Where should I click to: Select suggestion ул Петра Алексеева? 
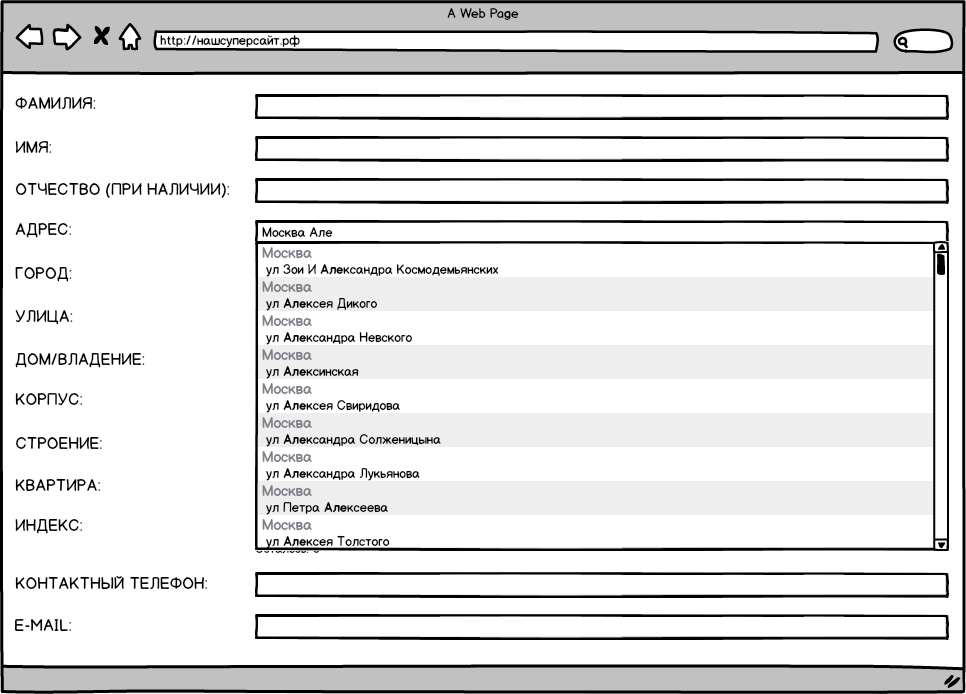(x=595, y=498)
